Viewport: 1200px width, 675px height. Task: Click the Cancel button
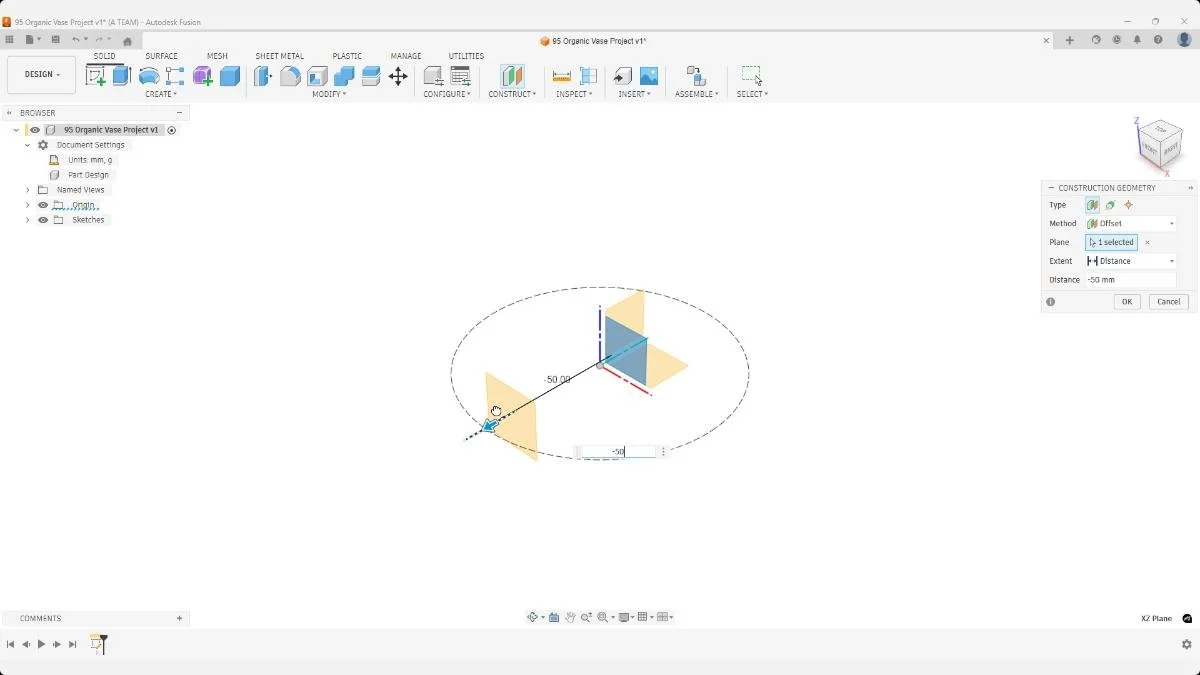1168,302
